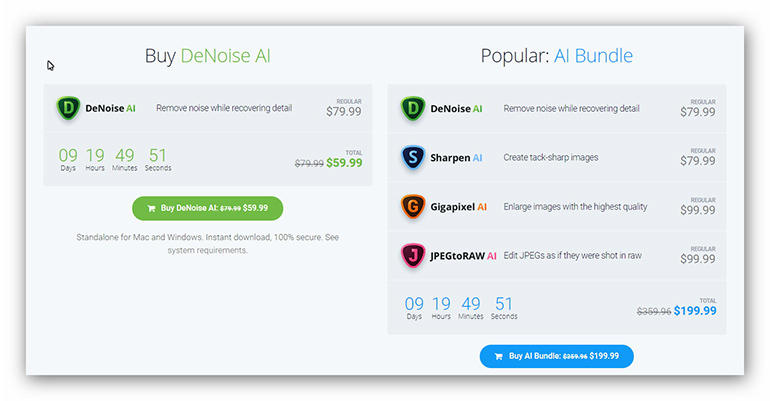
Task: Click the Seconds countdown in AI Bundle panel
Action: [504, 306]
